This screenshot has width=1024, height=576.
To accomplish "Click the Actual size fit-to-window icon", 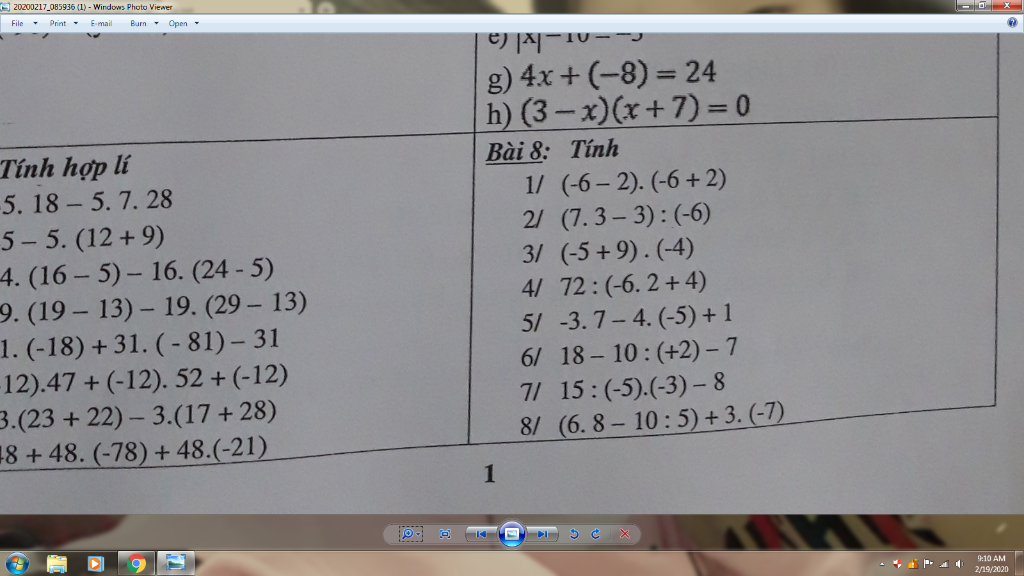I will pyautogui.click(x=445, y=534).
